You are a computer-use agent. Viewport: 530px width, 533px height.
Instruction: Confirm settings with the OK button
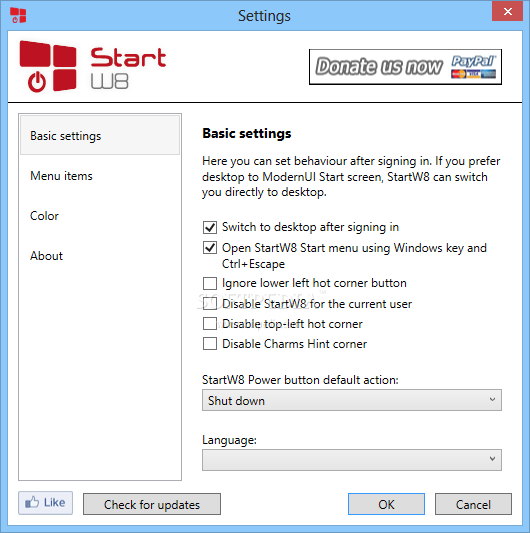tap(386, 504)
